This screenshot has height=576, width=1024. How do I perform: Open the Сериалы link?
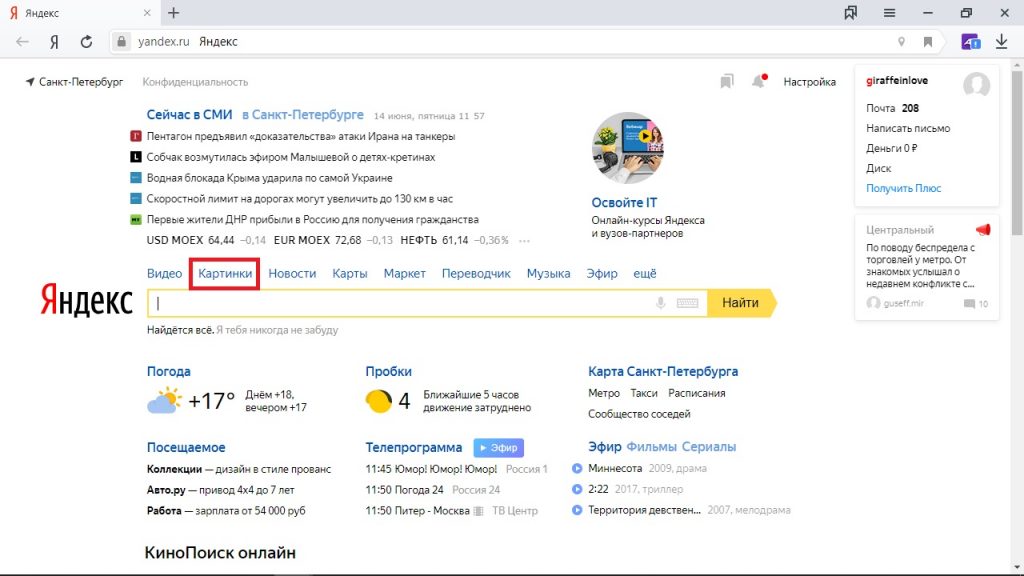[709, 447]
